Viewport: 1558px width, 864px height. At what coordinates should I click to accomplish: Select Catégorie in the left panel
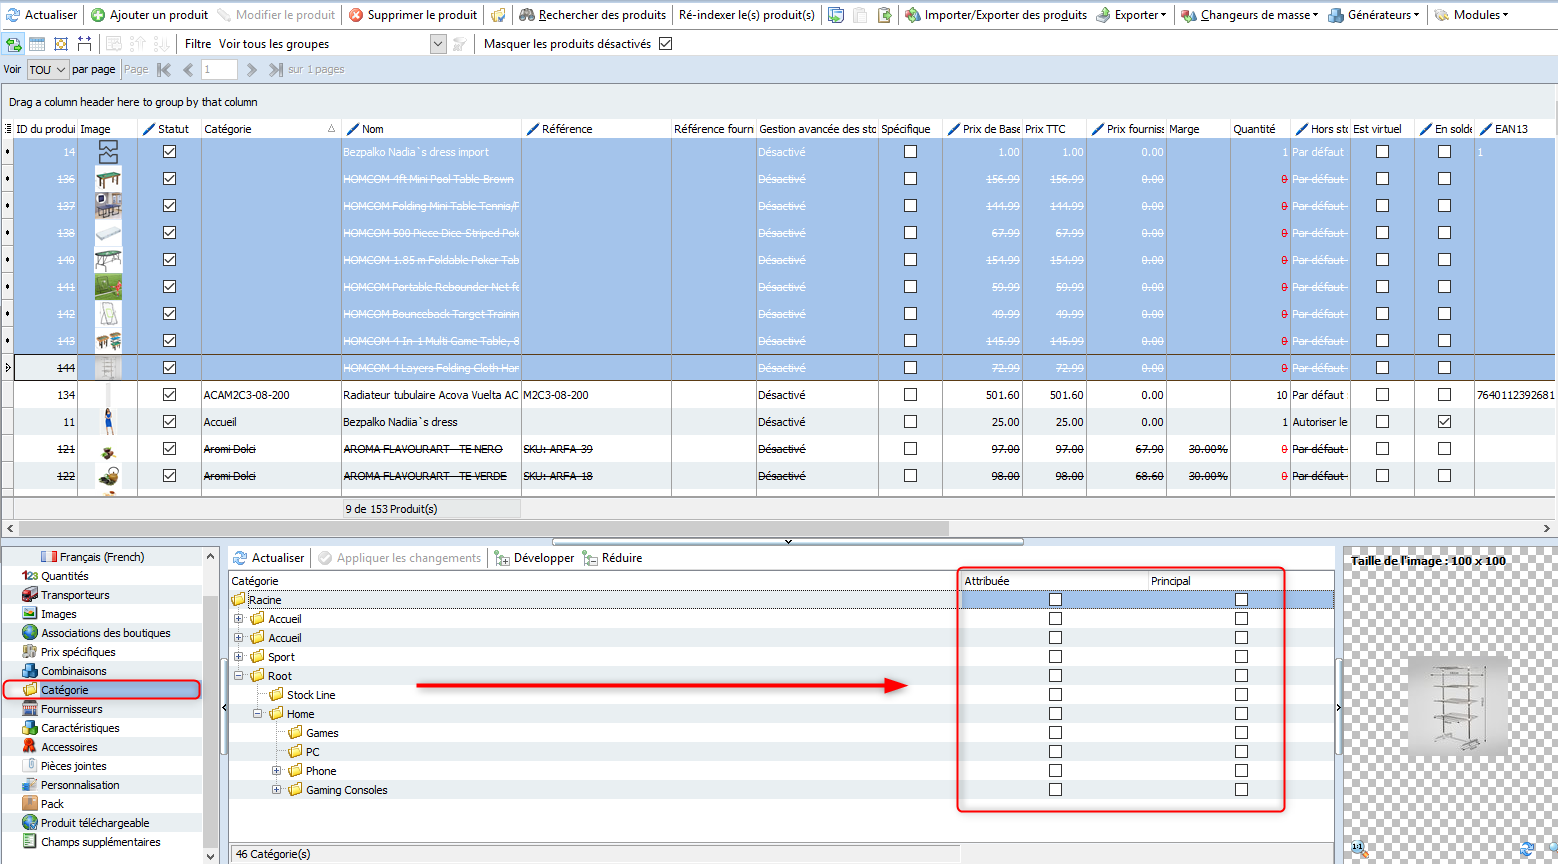click(x=102, y=690)
